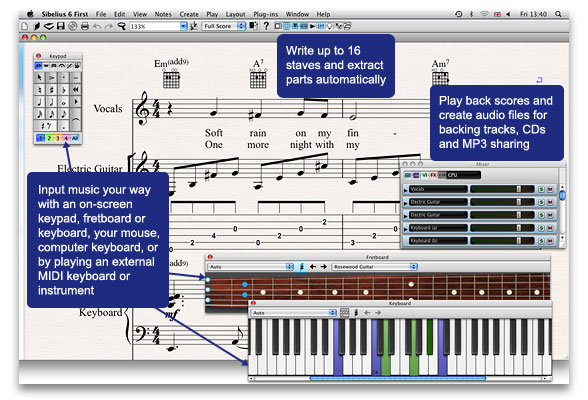The height and width of the screenshot is (400, 588).
Task: Click the Open file folder toolbar icon
Action: point(37,26)
